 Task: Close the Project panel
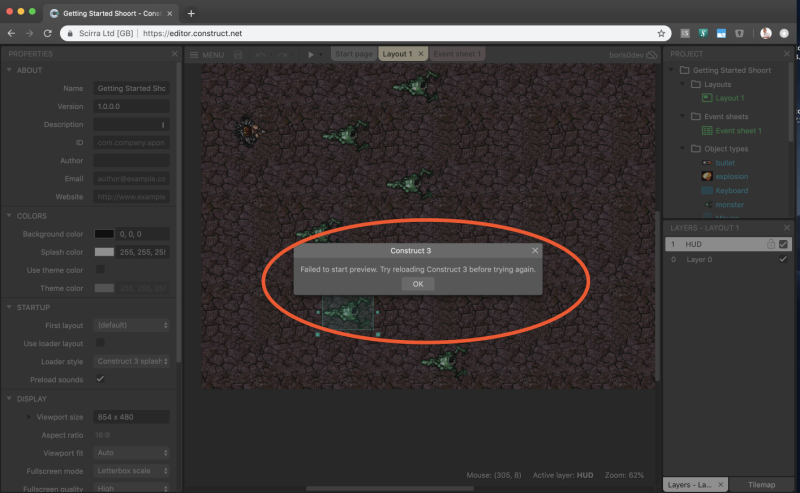(786, 54)
